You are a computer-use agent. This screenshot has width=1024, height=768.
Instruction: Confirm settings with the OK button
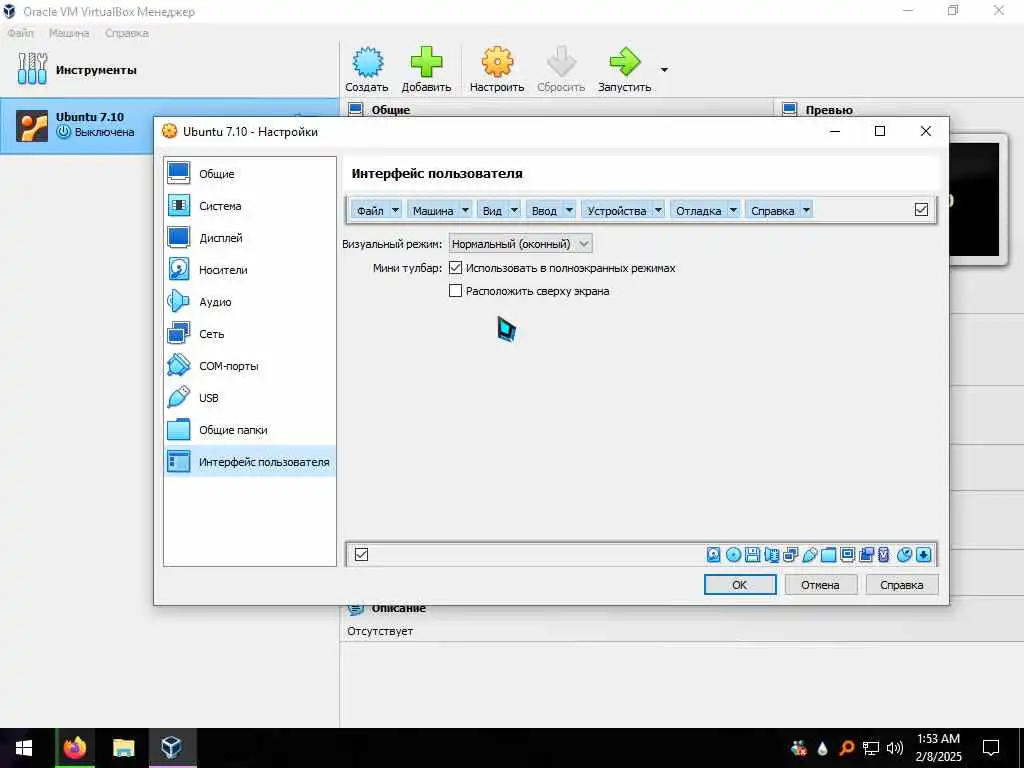tap(740, 584)
